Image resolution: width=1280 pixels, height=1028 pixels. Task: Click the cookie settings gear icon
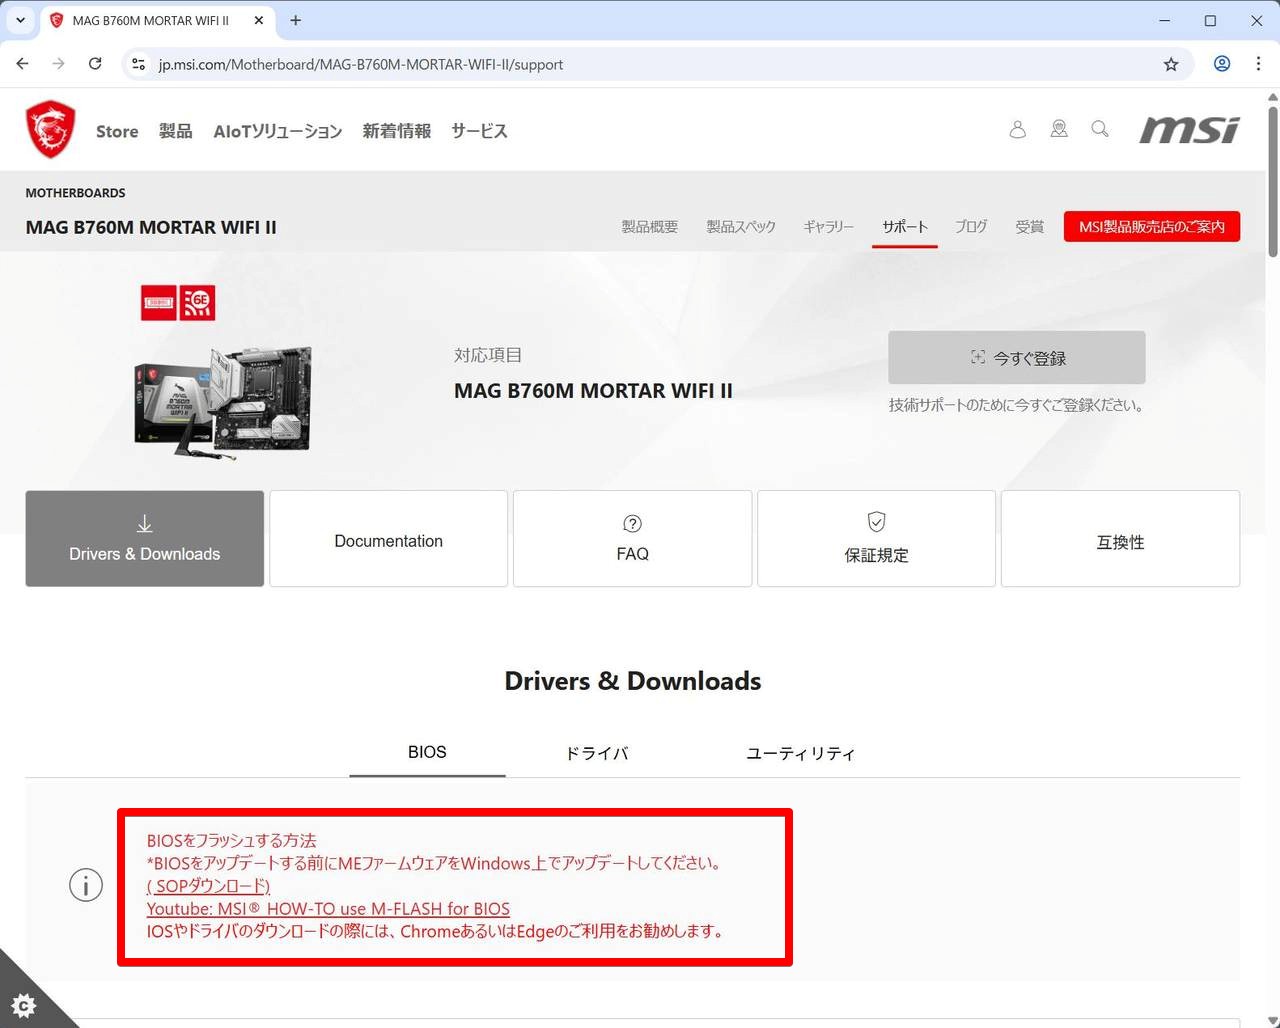(24, 1005)
